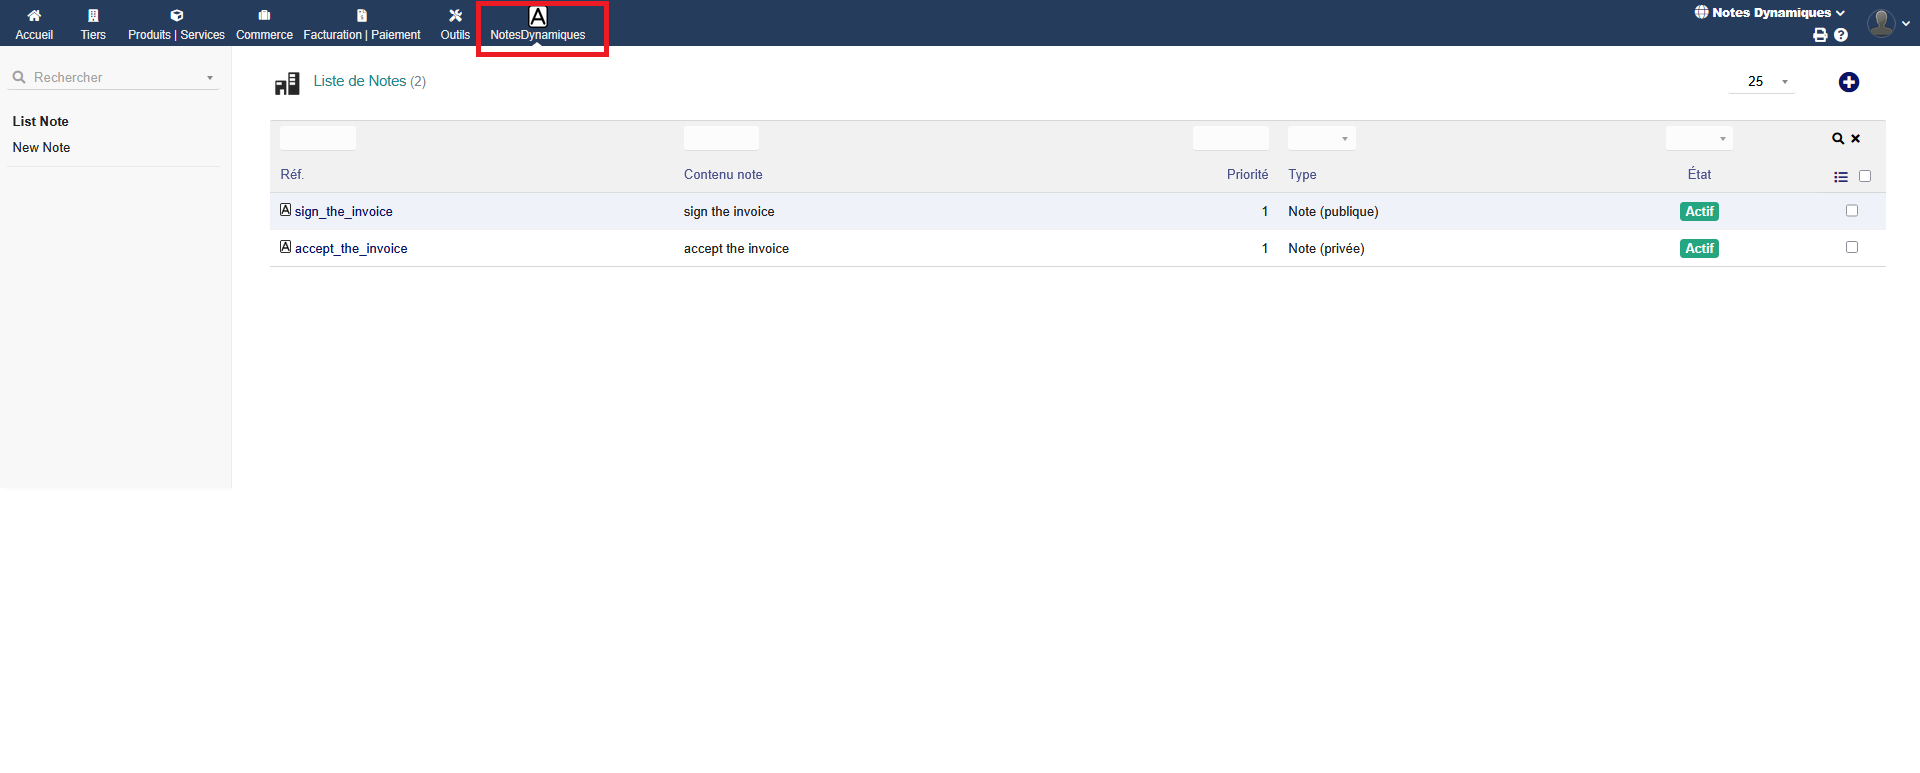The height and width of the screenshot is (773, 1920).
Task: Click the magnifier search filter icon
Action: (1838, 139)
